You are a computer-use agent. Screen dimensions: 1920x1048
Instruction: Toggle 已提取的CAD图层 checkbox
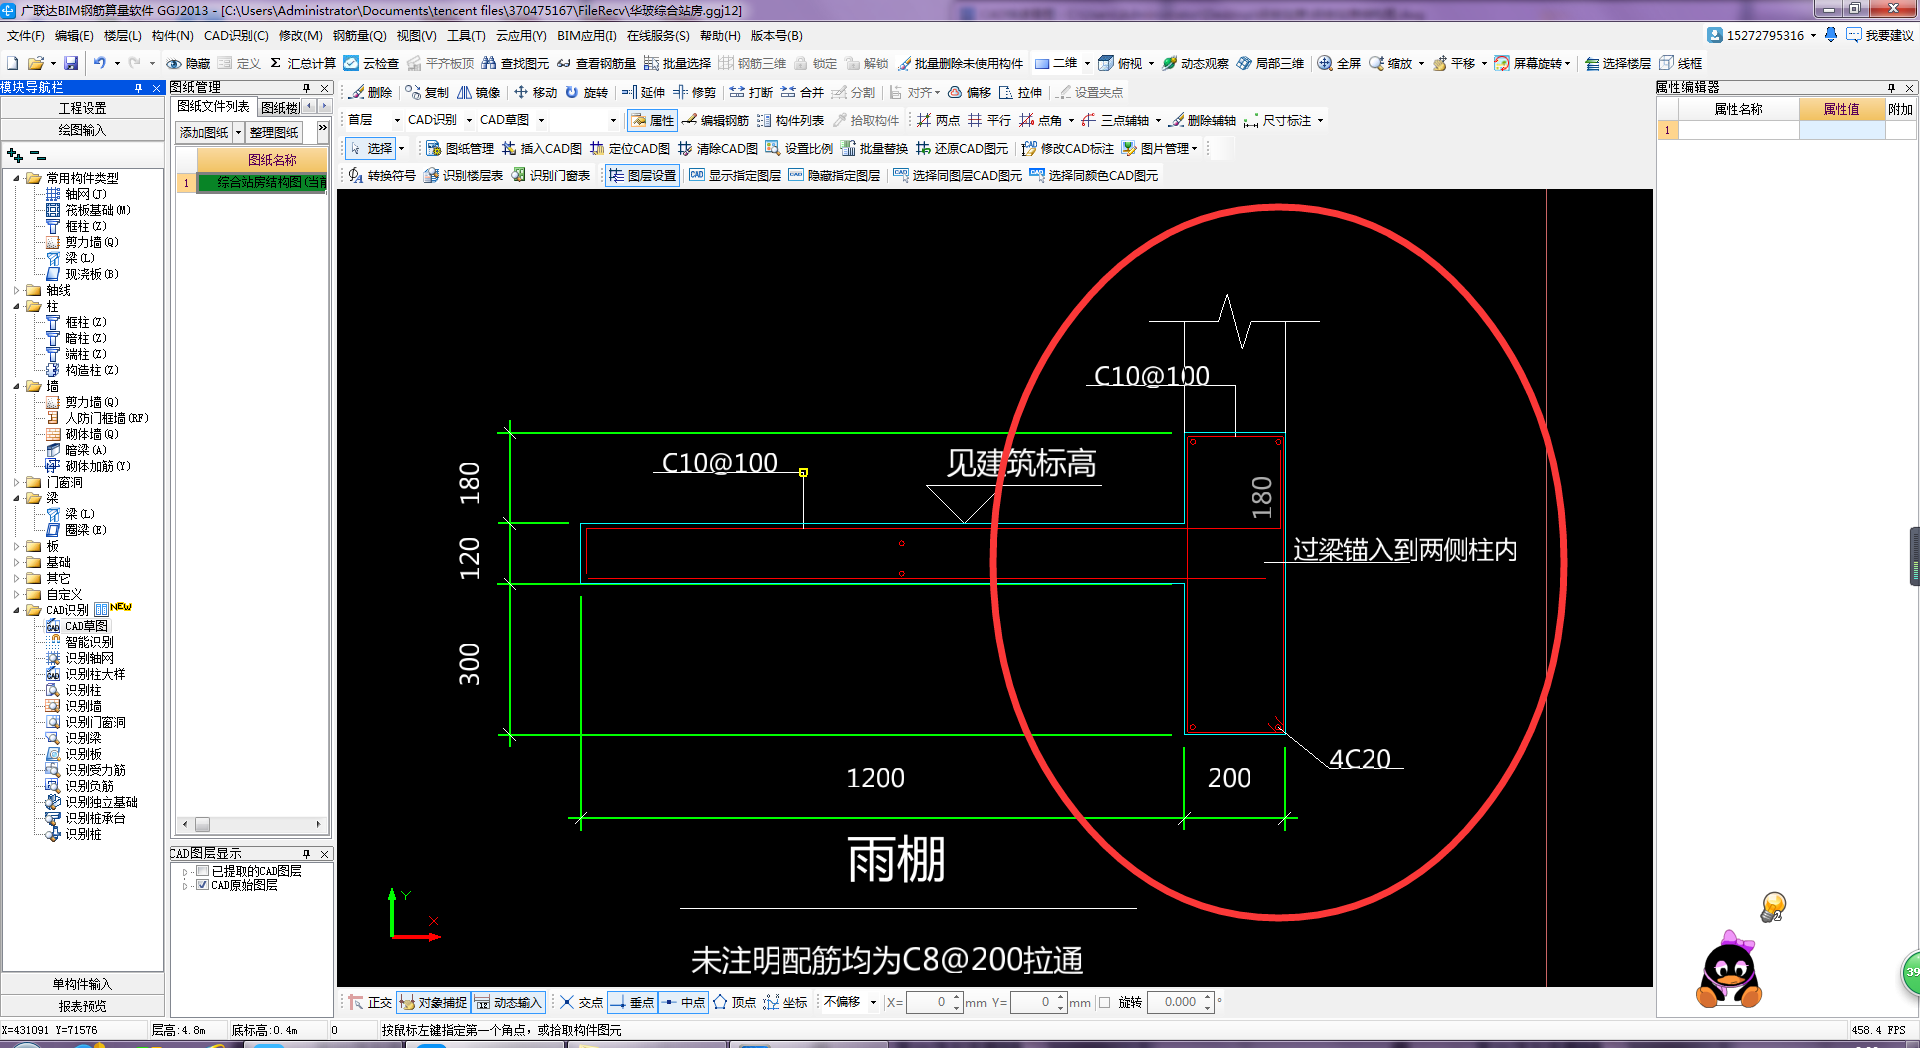(x=203, y=871)
